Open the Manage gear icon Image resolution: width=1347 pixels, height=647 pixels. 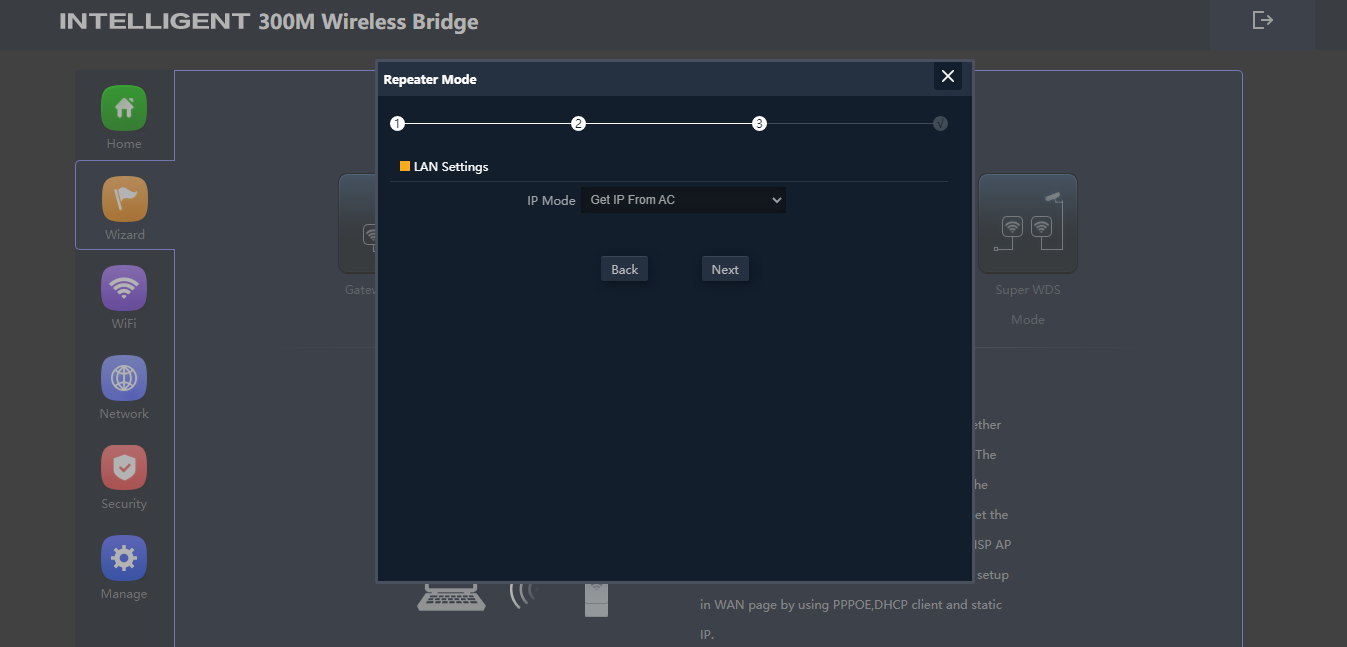point(124,558)
